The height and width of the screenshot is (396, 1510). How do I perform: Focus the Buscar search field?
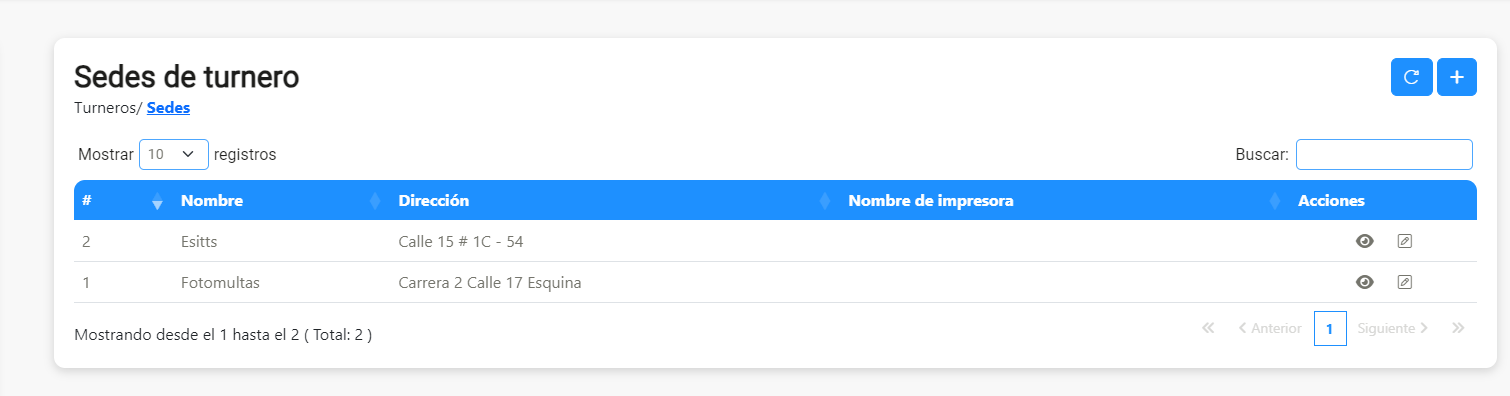point(1384,155)
